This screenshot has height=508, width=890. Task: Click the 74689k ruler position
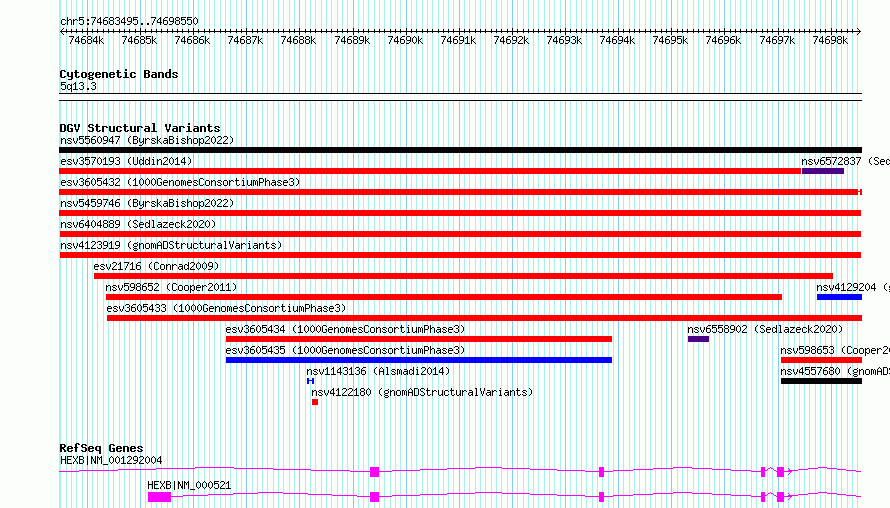[352, 40]
